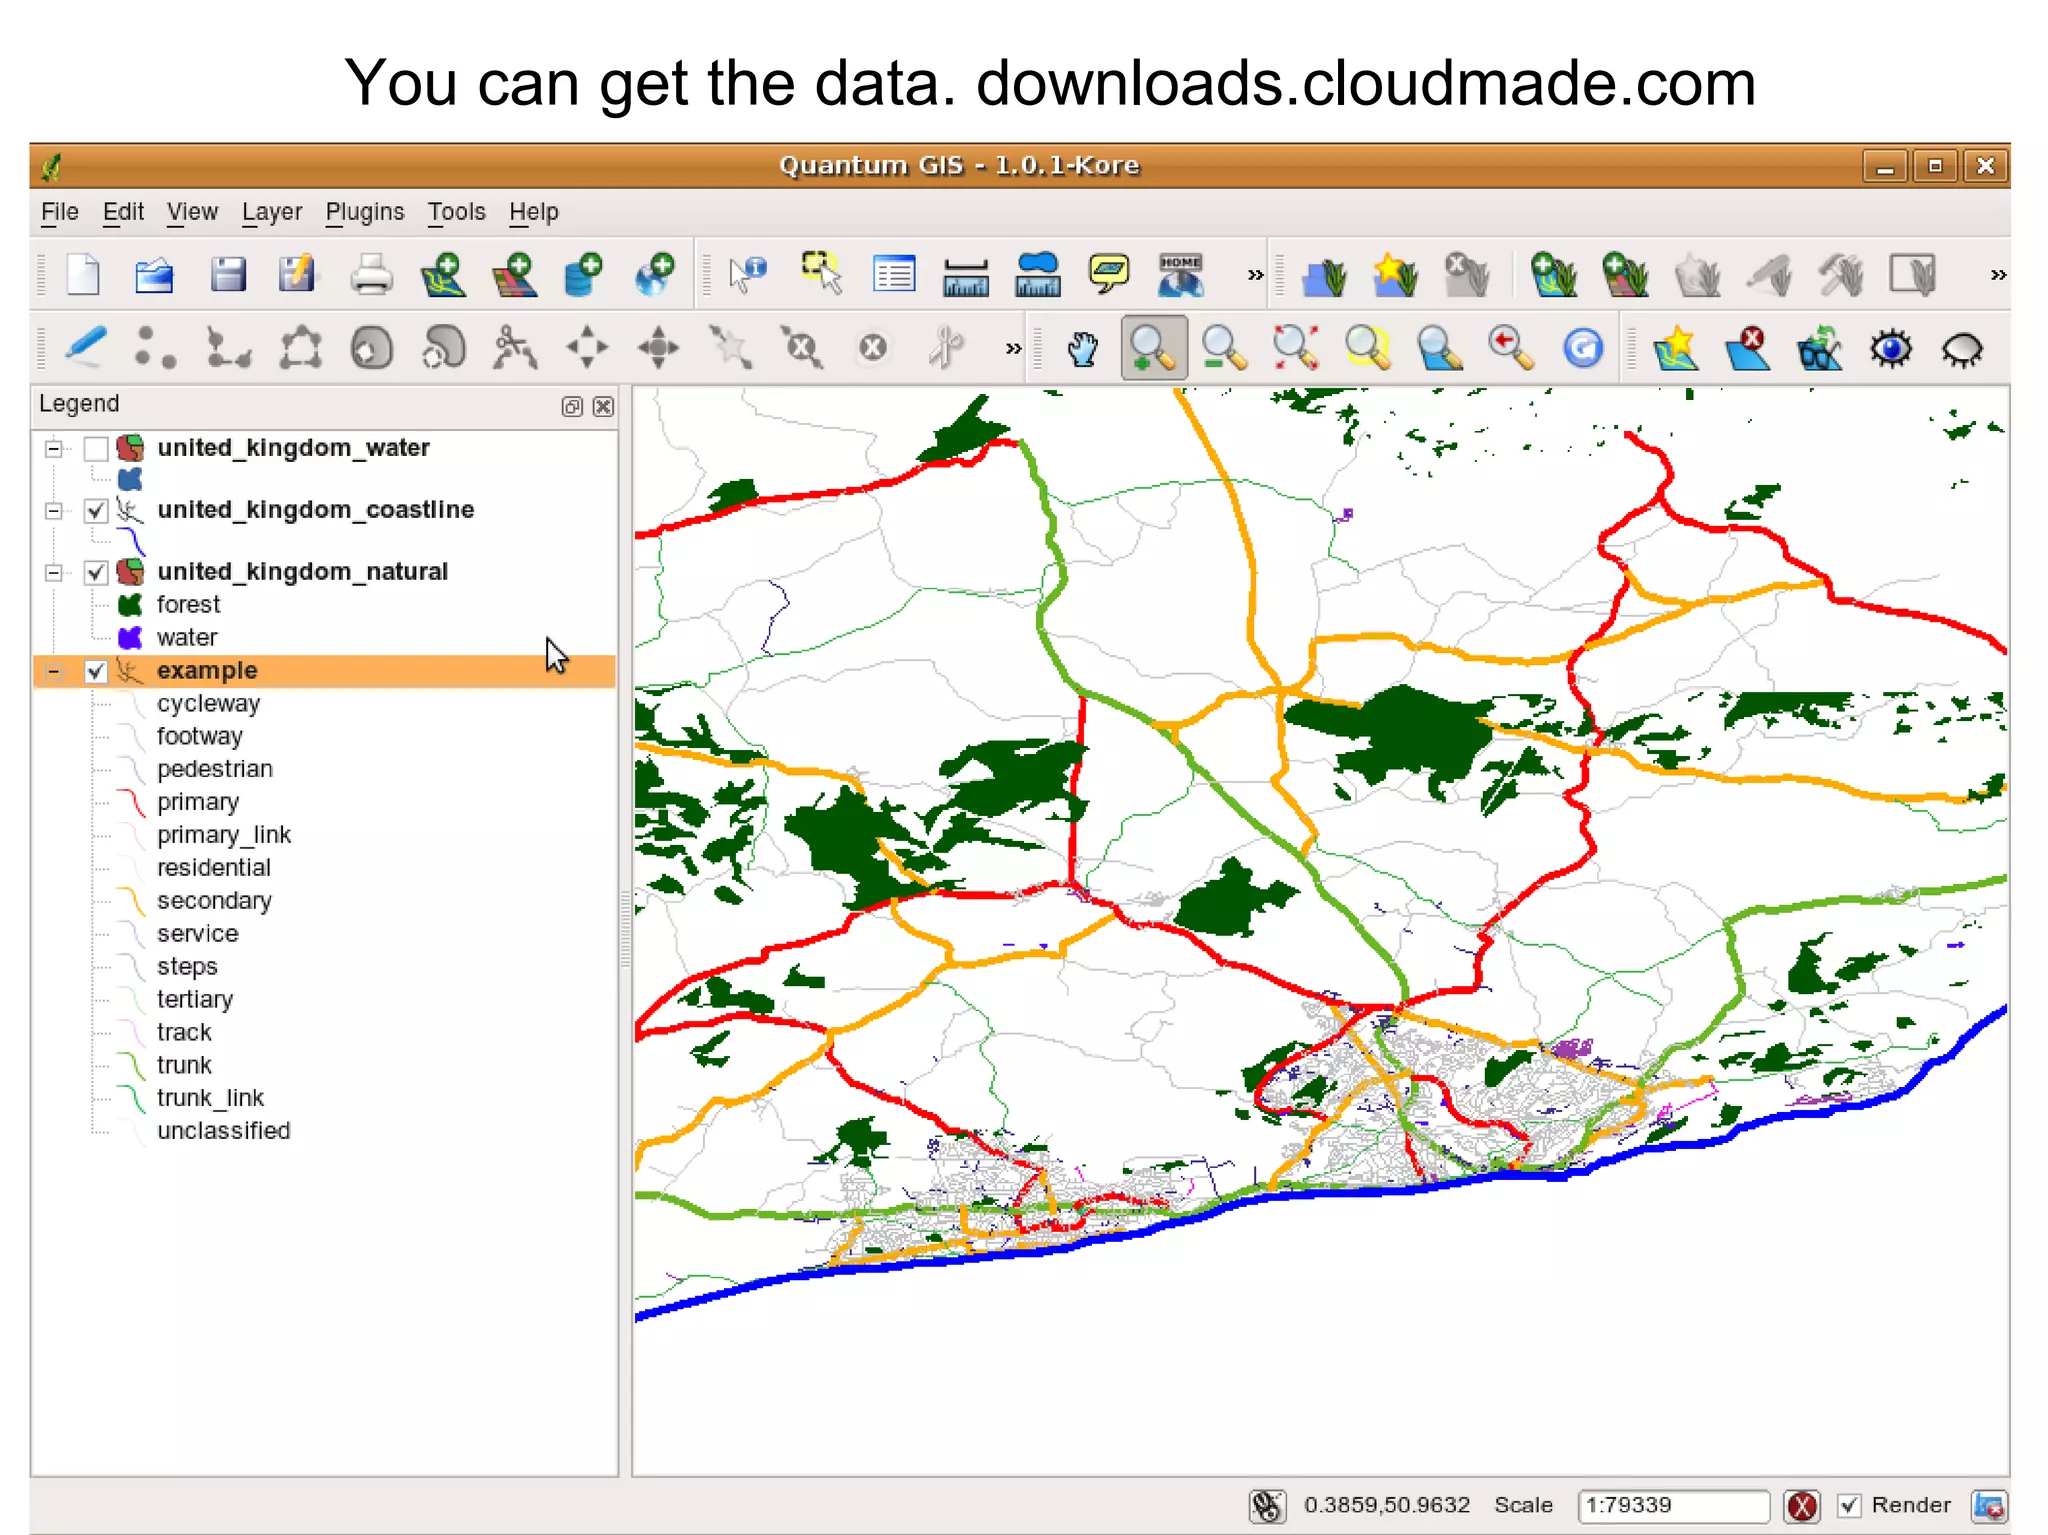This screenshot has width=2048, height=1535.
Task: Select the Identify Features tool
Action: tap(747, 274)
